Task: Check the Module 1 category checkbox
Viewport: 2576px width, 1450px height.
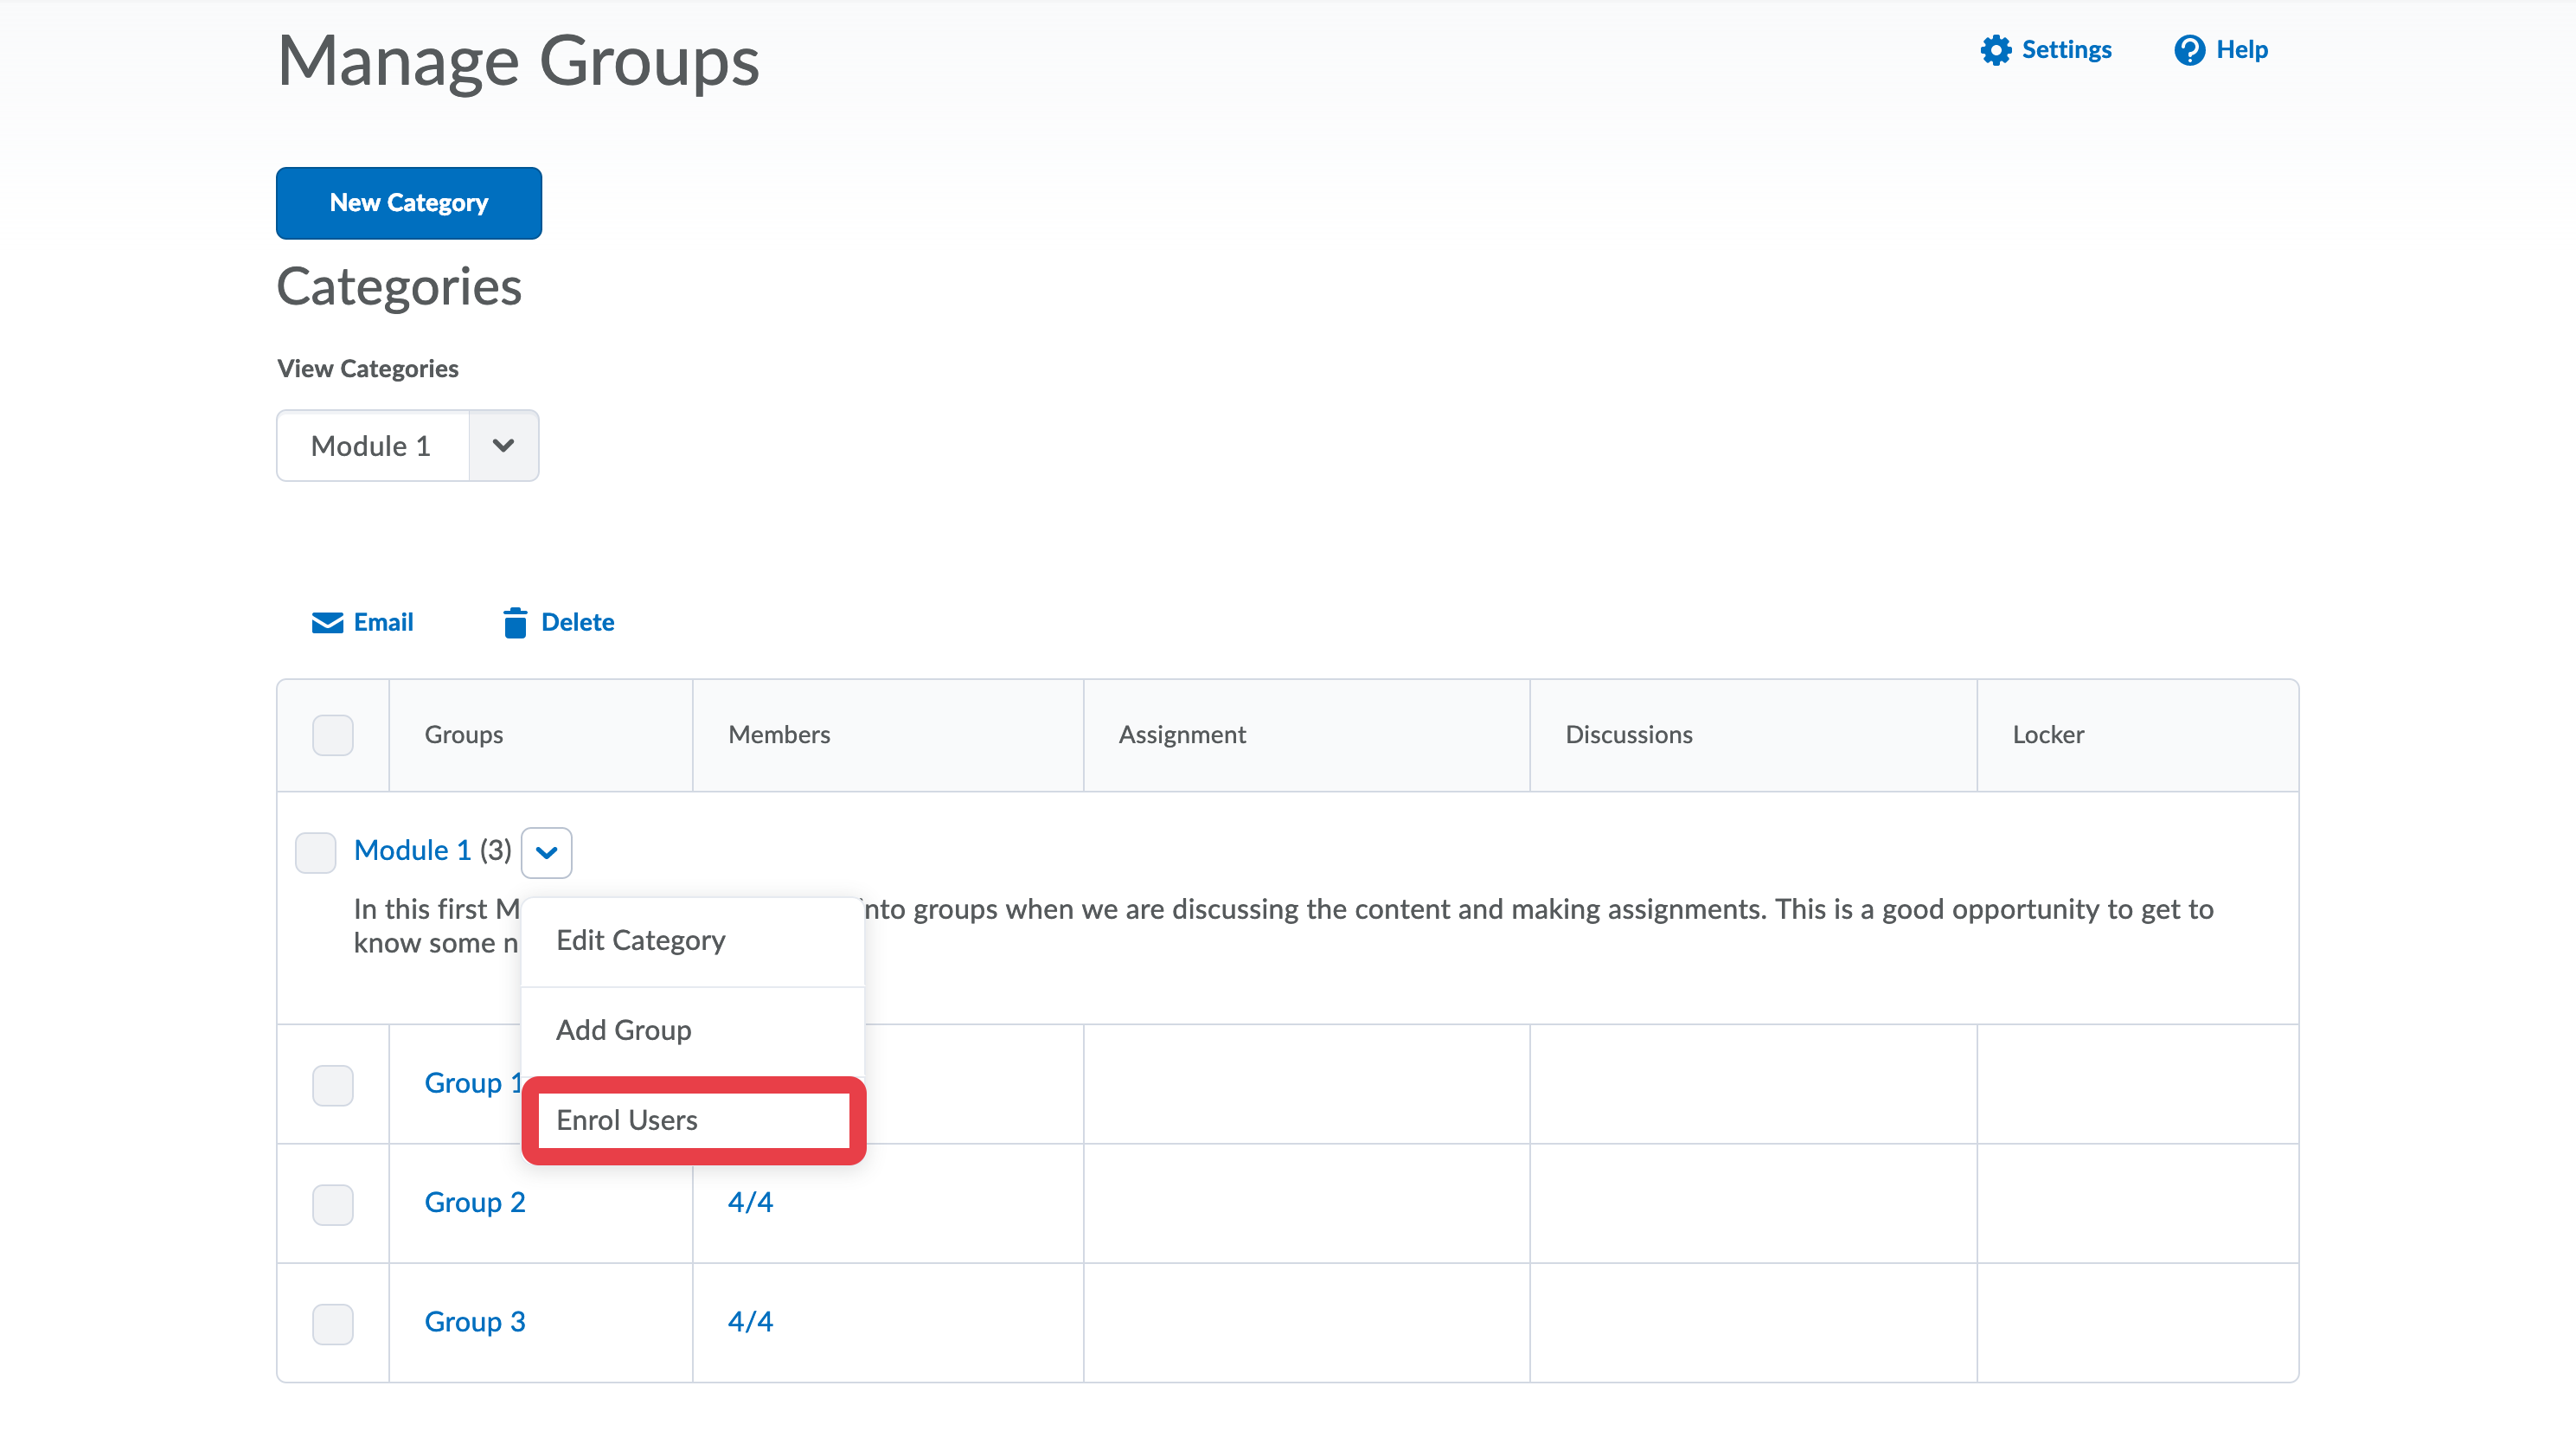Action: tap(315, 852)
